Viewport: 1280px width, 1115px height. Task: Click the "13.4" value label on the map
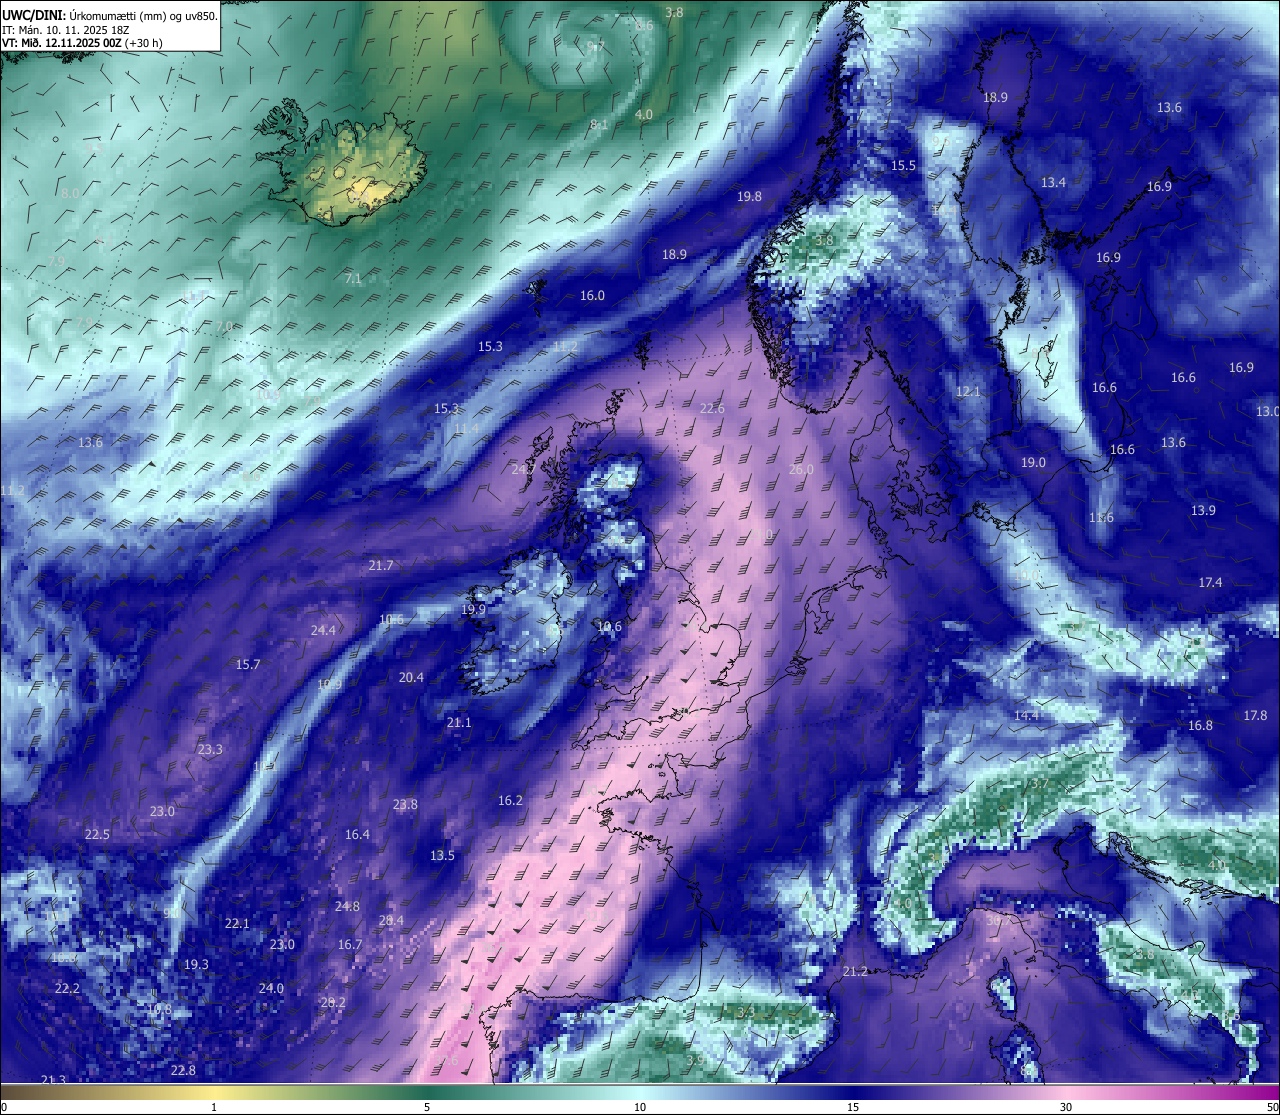coord(1053,183)
